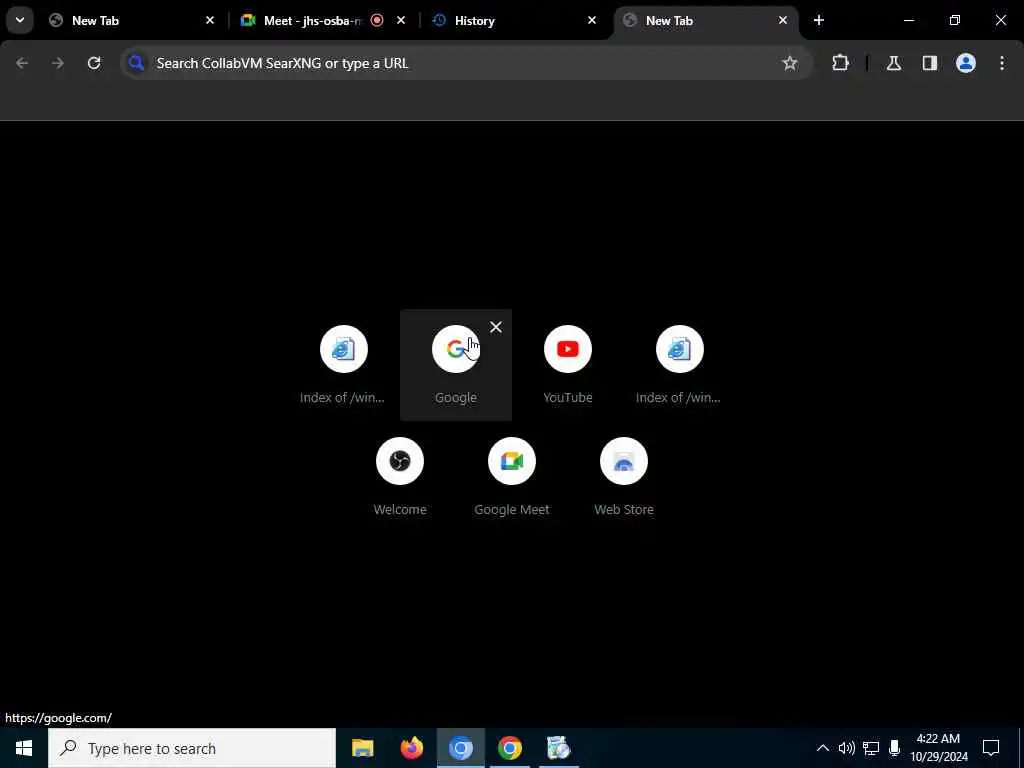Select the Google Chrome taskbar icon
This screenshot has width=1024, height=768.
point(509,748)
